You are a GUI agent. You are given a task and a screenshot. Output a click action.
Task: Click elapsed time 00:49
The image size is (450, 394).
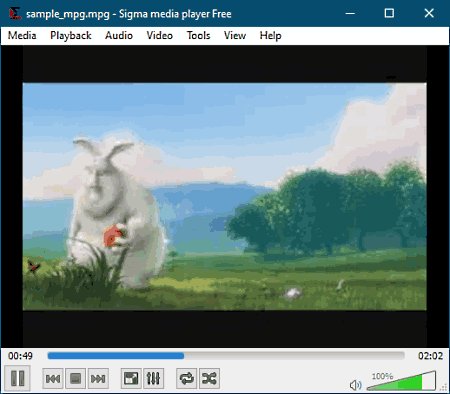[x=20, y=356]
